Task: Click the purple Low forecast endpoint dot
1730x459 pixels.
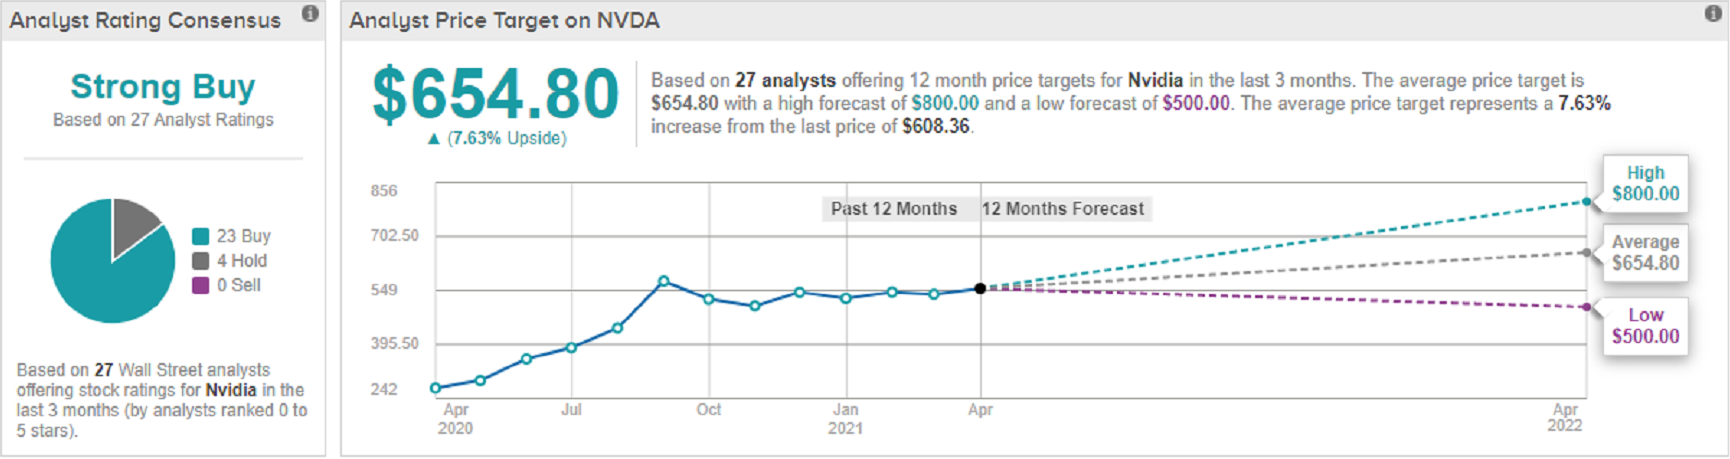Action: [x=1587, y=307]
